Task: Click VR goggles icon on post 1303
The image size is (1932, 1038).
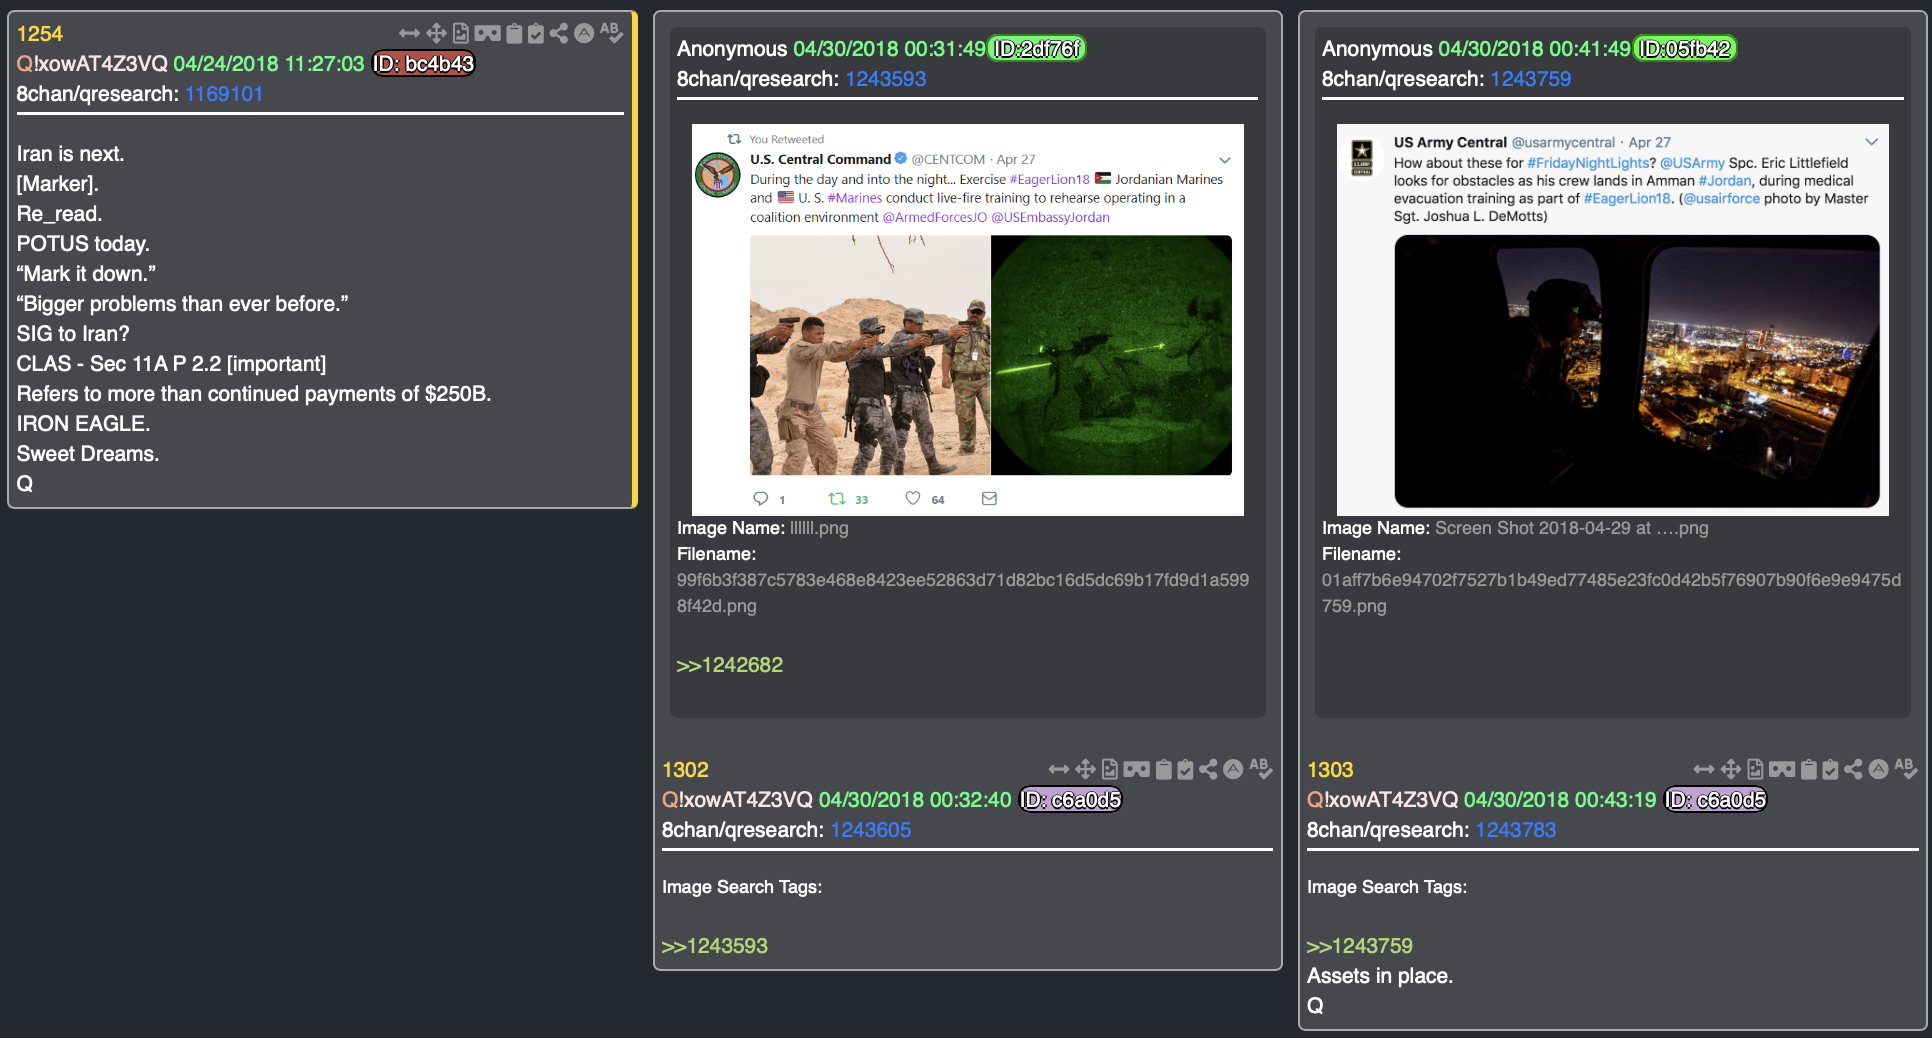Action: (1782, 769)
